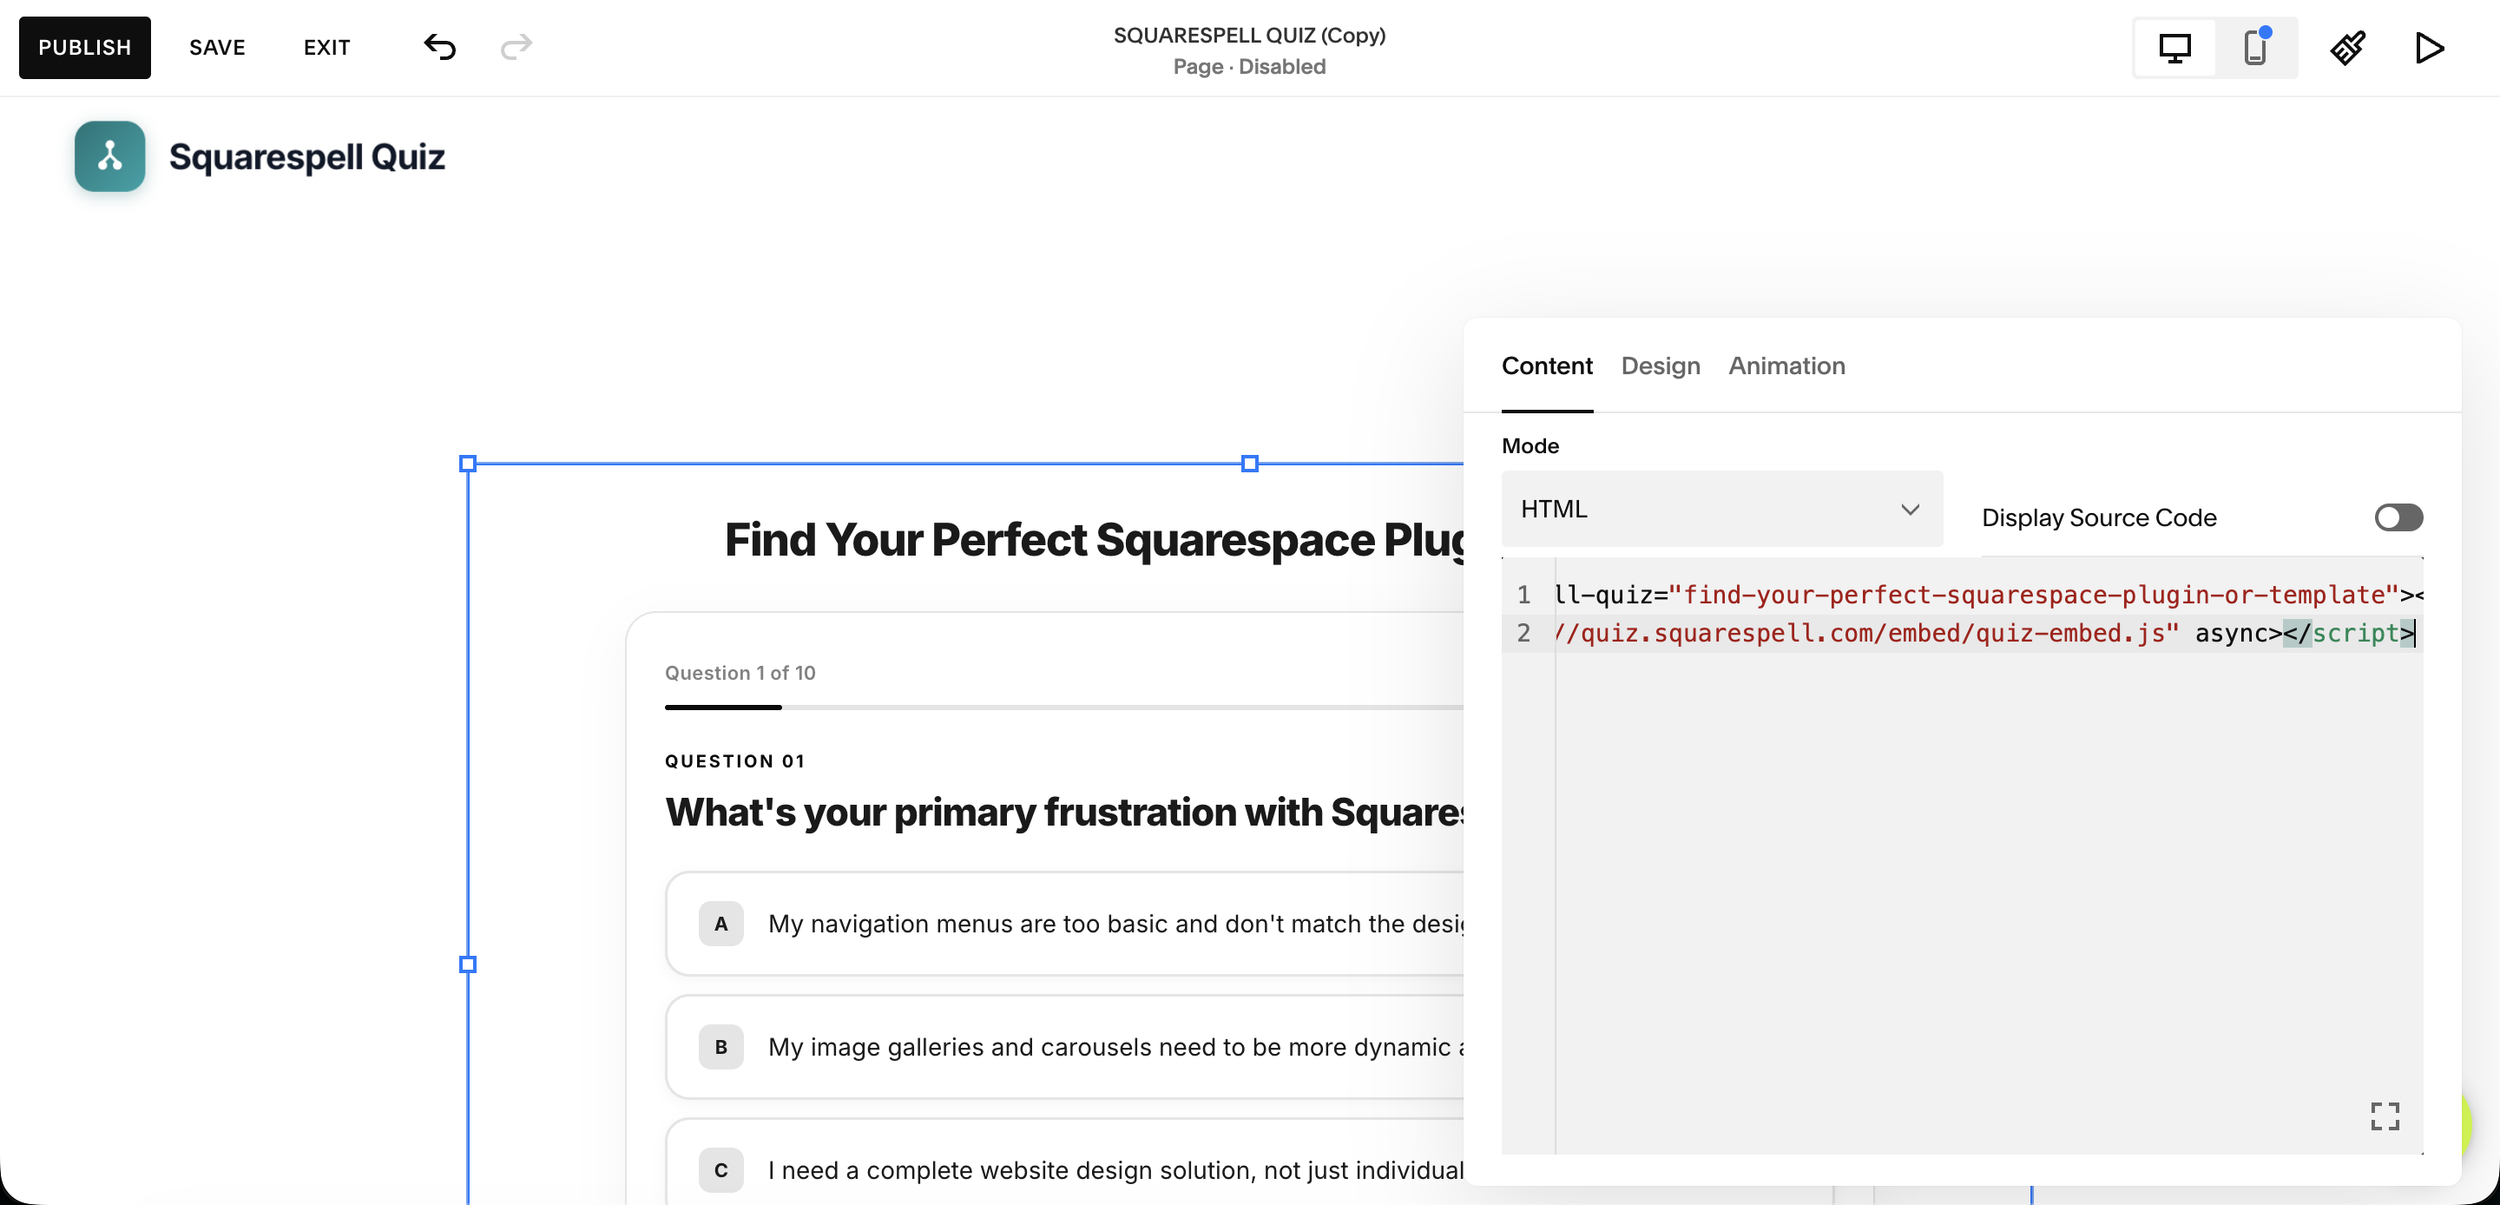Switch to mobile view icon

[x=2256, y=48]
